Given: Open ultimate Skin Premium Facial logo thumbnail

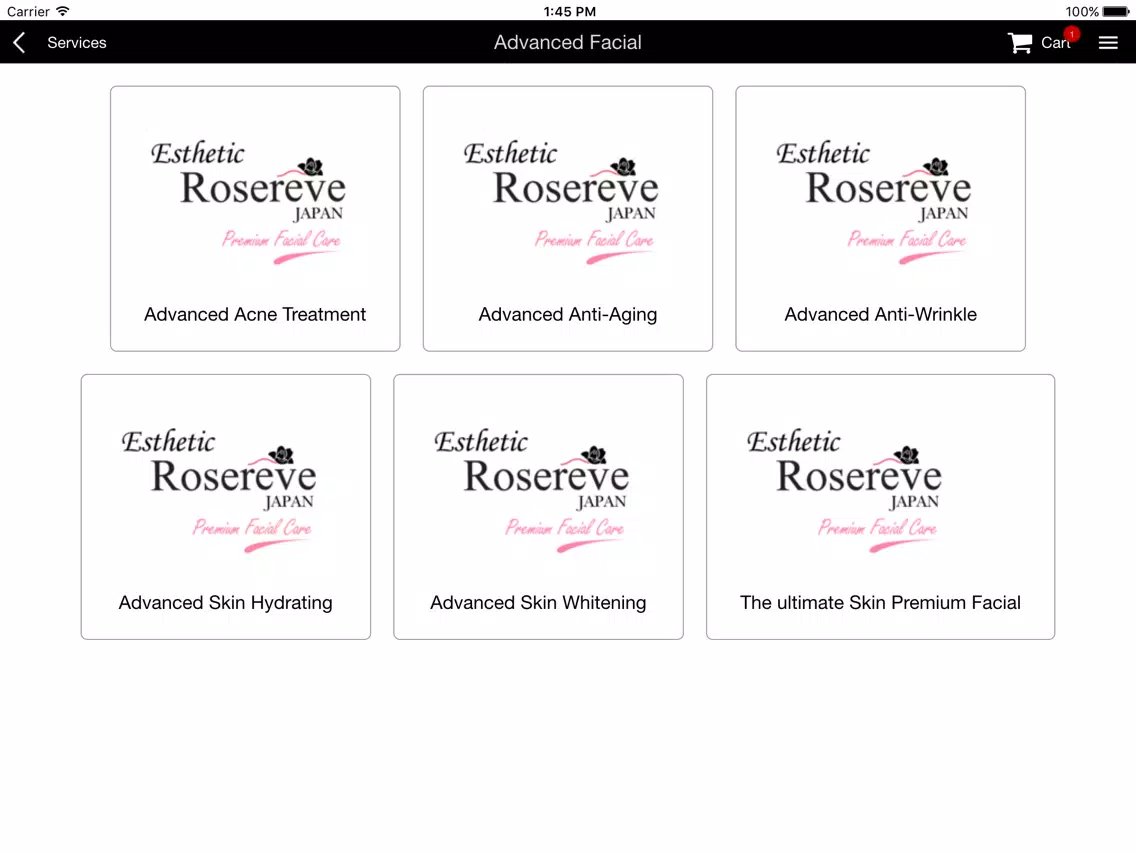Looking at the screenshot, I should (x=845, y=489).
